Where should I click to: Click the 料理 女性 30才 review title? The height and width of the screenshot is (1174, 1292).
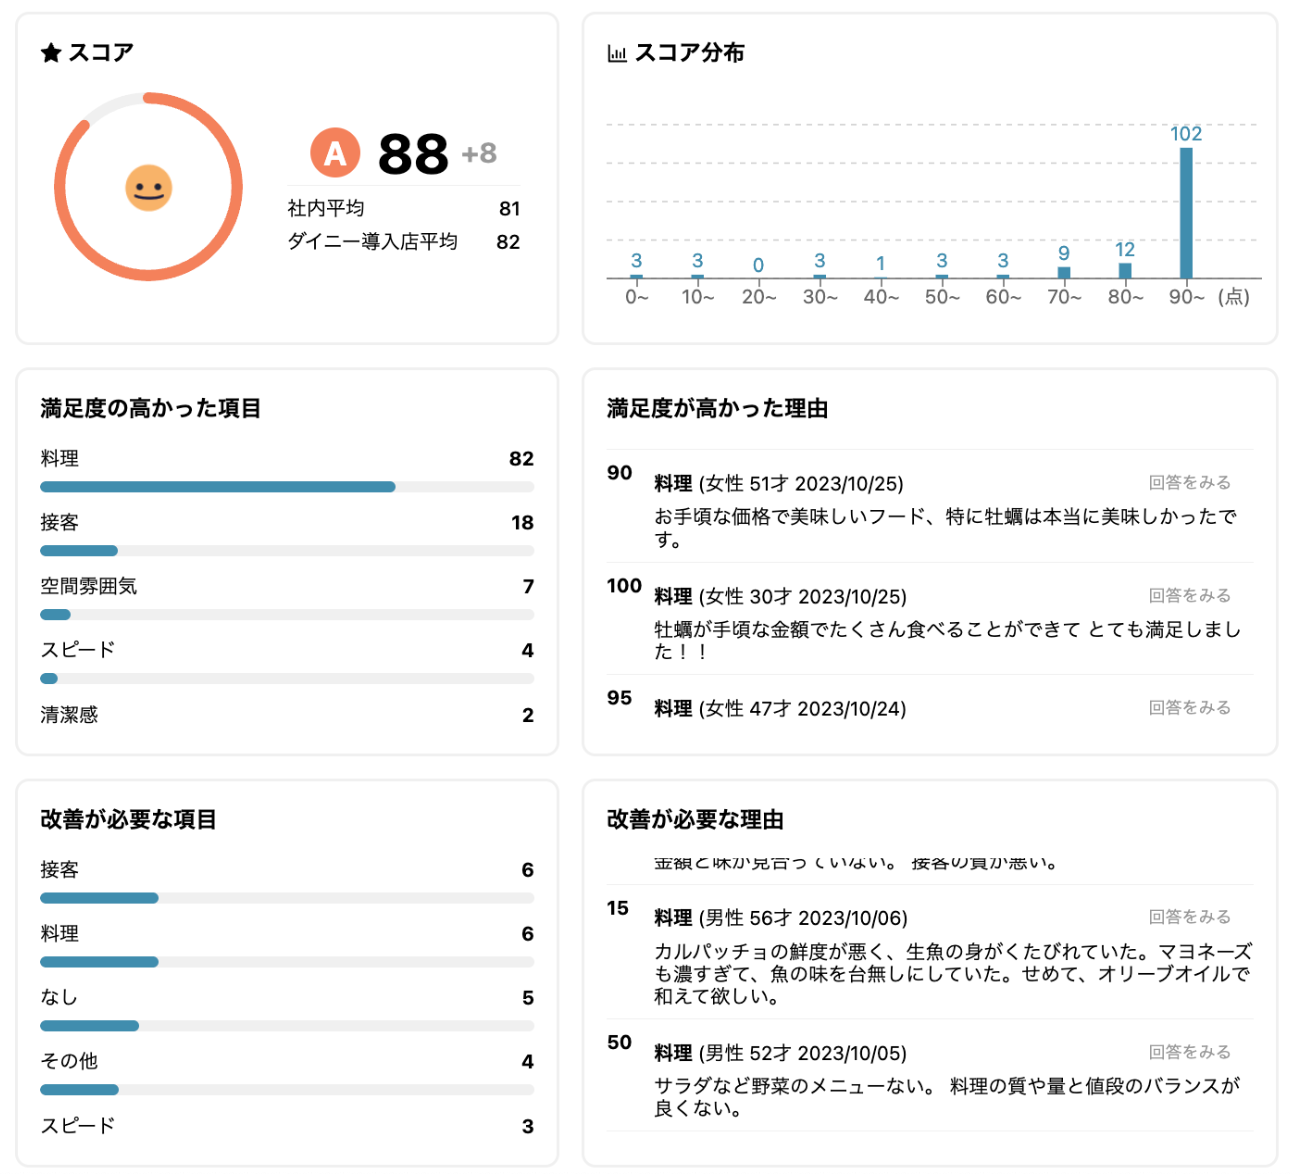pos(780,596)
